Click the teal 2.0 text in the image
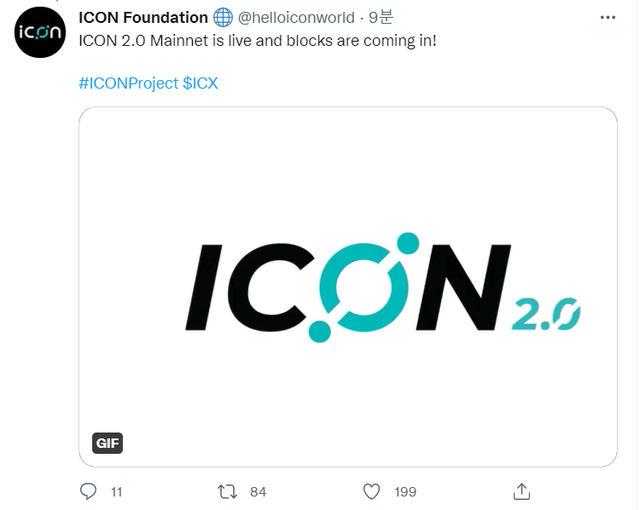This screenshot has width=640, height=510. 550,314
